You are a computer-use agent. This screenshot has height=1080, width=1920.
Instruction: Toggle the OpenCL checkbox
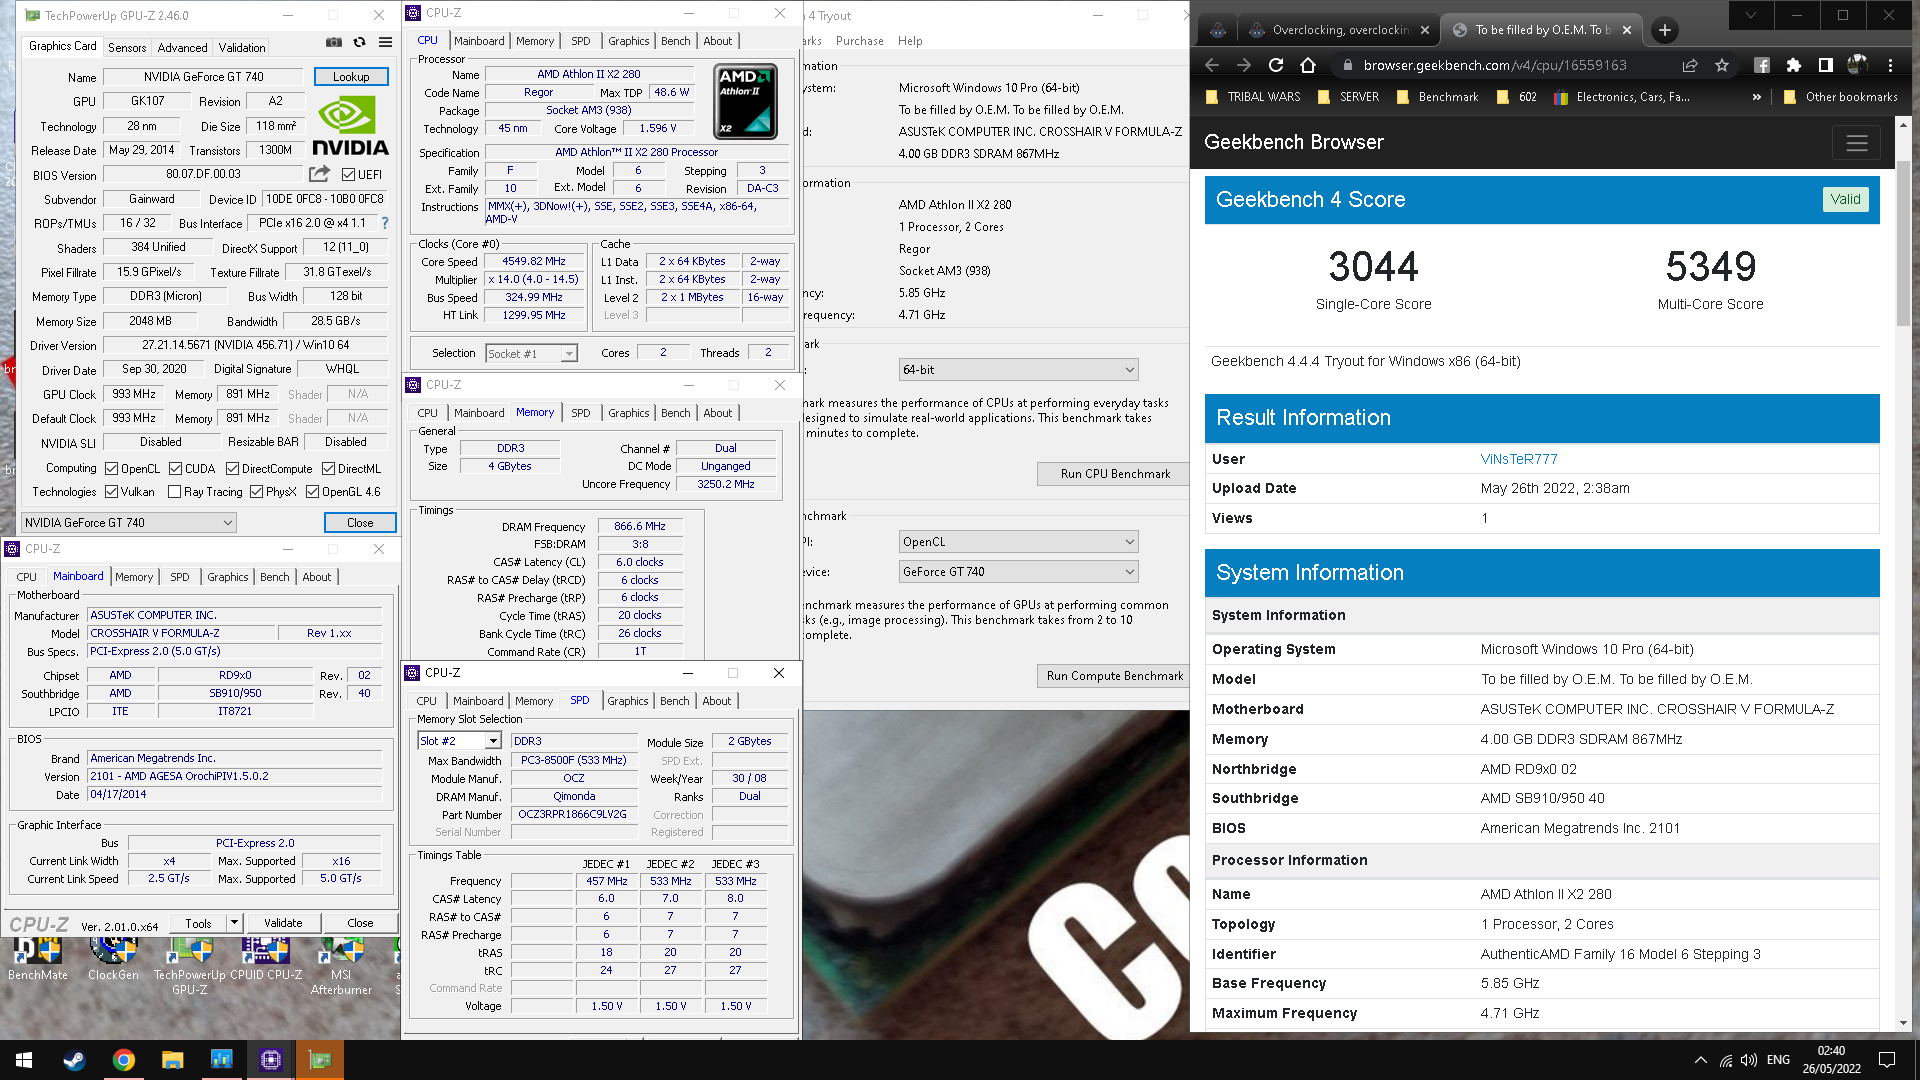112,469
